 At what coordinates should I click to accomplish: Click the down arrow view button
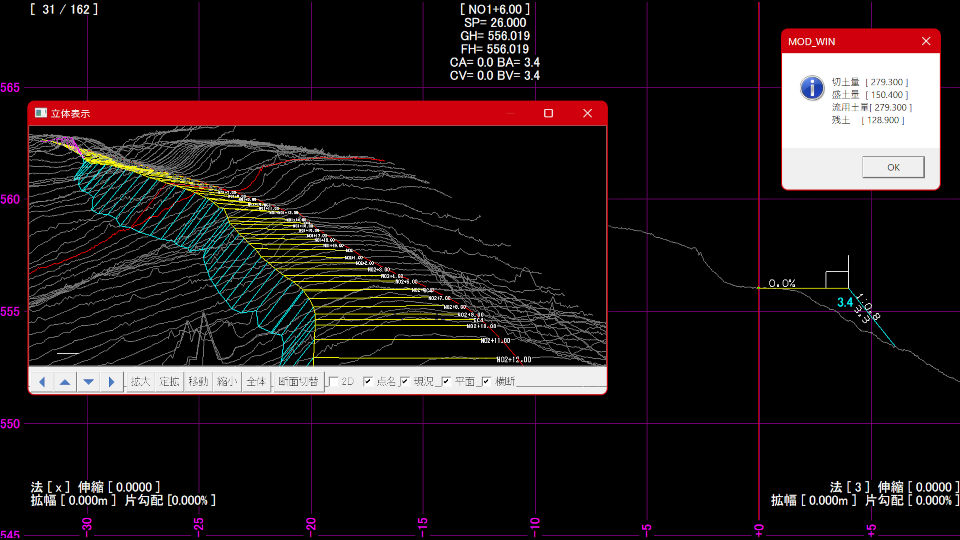pos(88,382)
